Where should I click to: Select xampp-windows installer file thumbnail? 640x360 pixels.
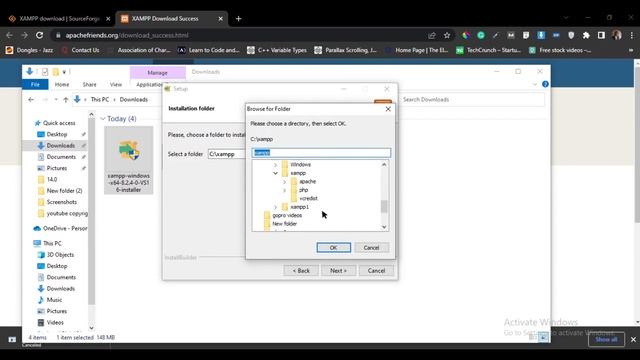[129, 160]
